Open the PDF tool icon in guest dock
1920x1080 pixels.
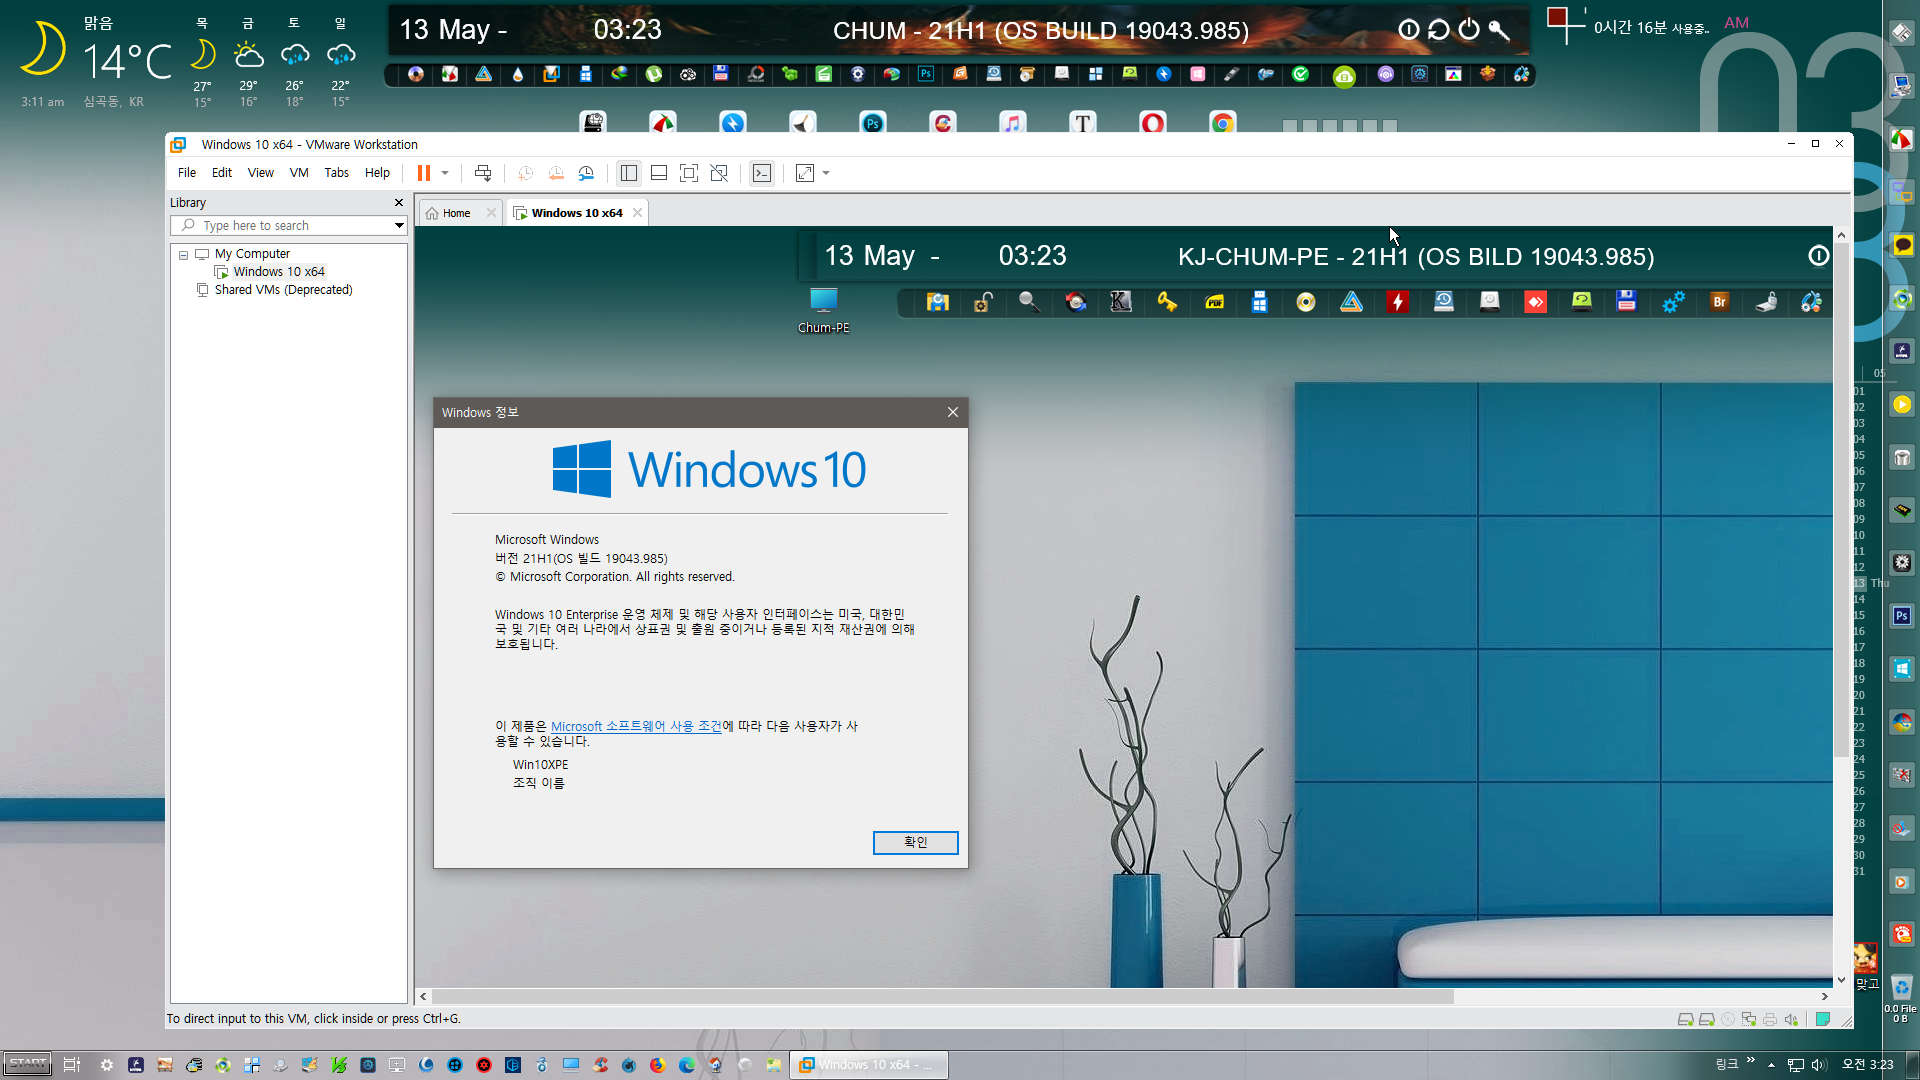[1214, 302]
